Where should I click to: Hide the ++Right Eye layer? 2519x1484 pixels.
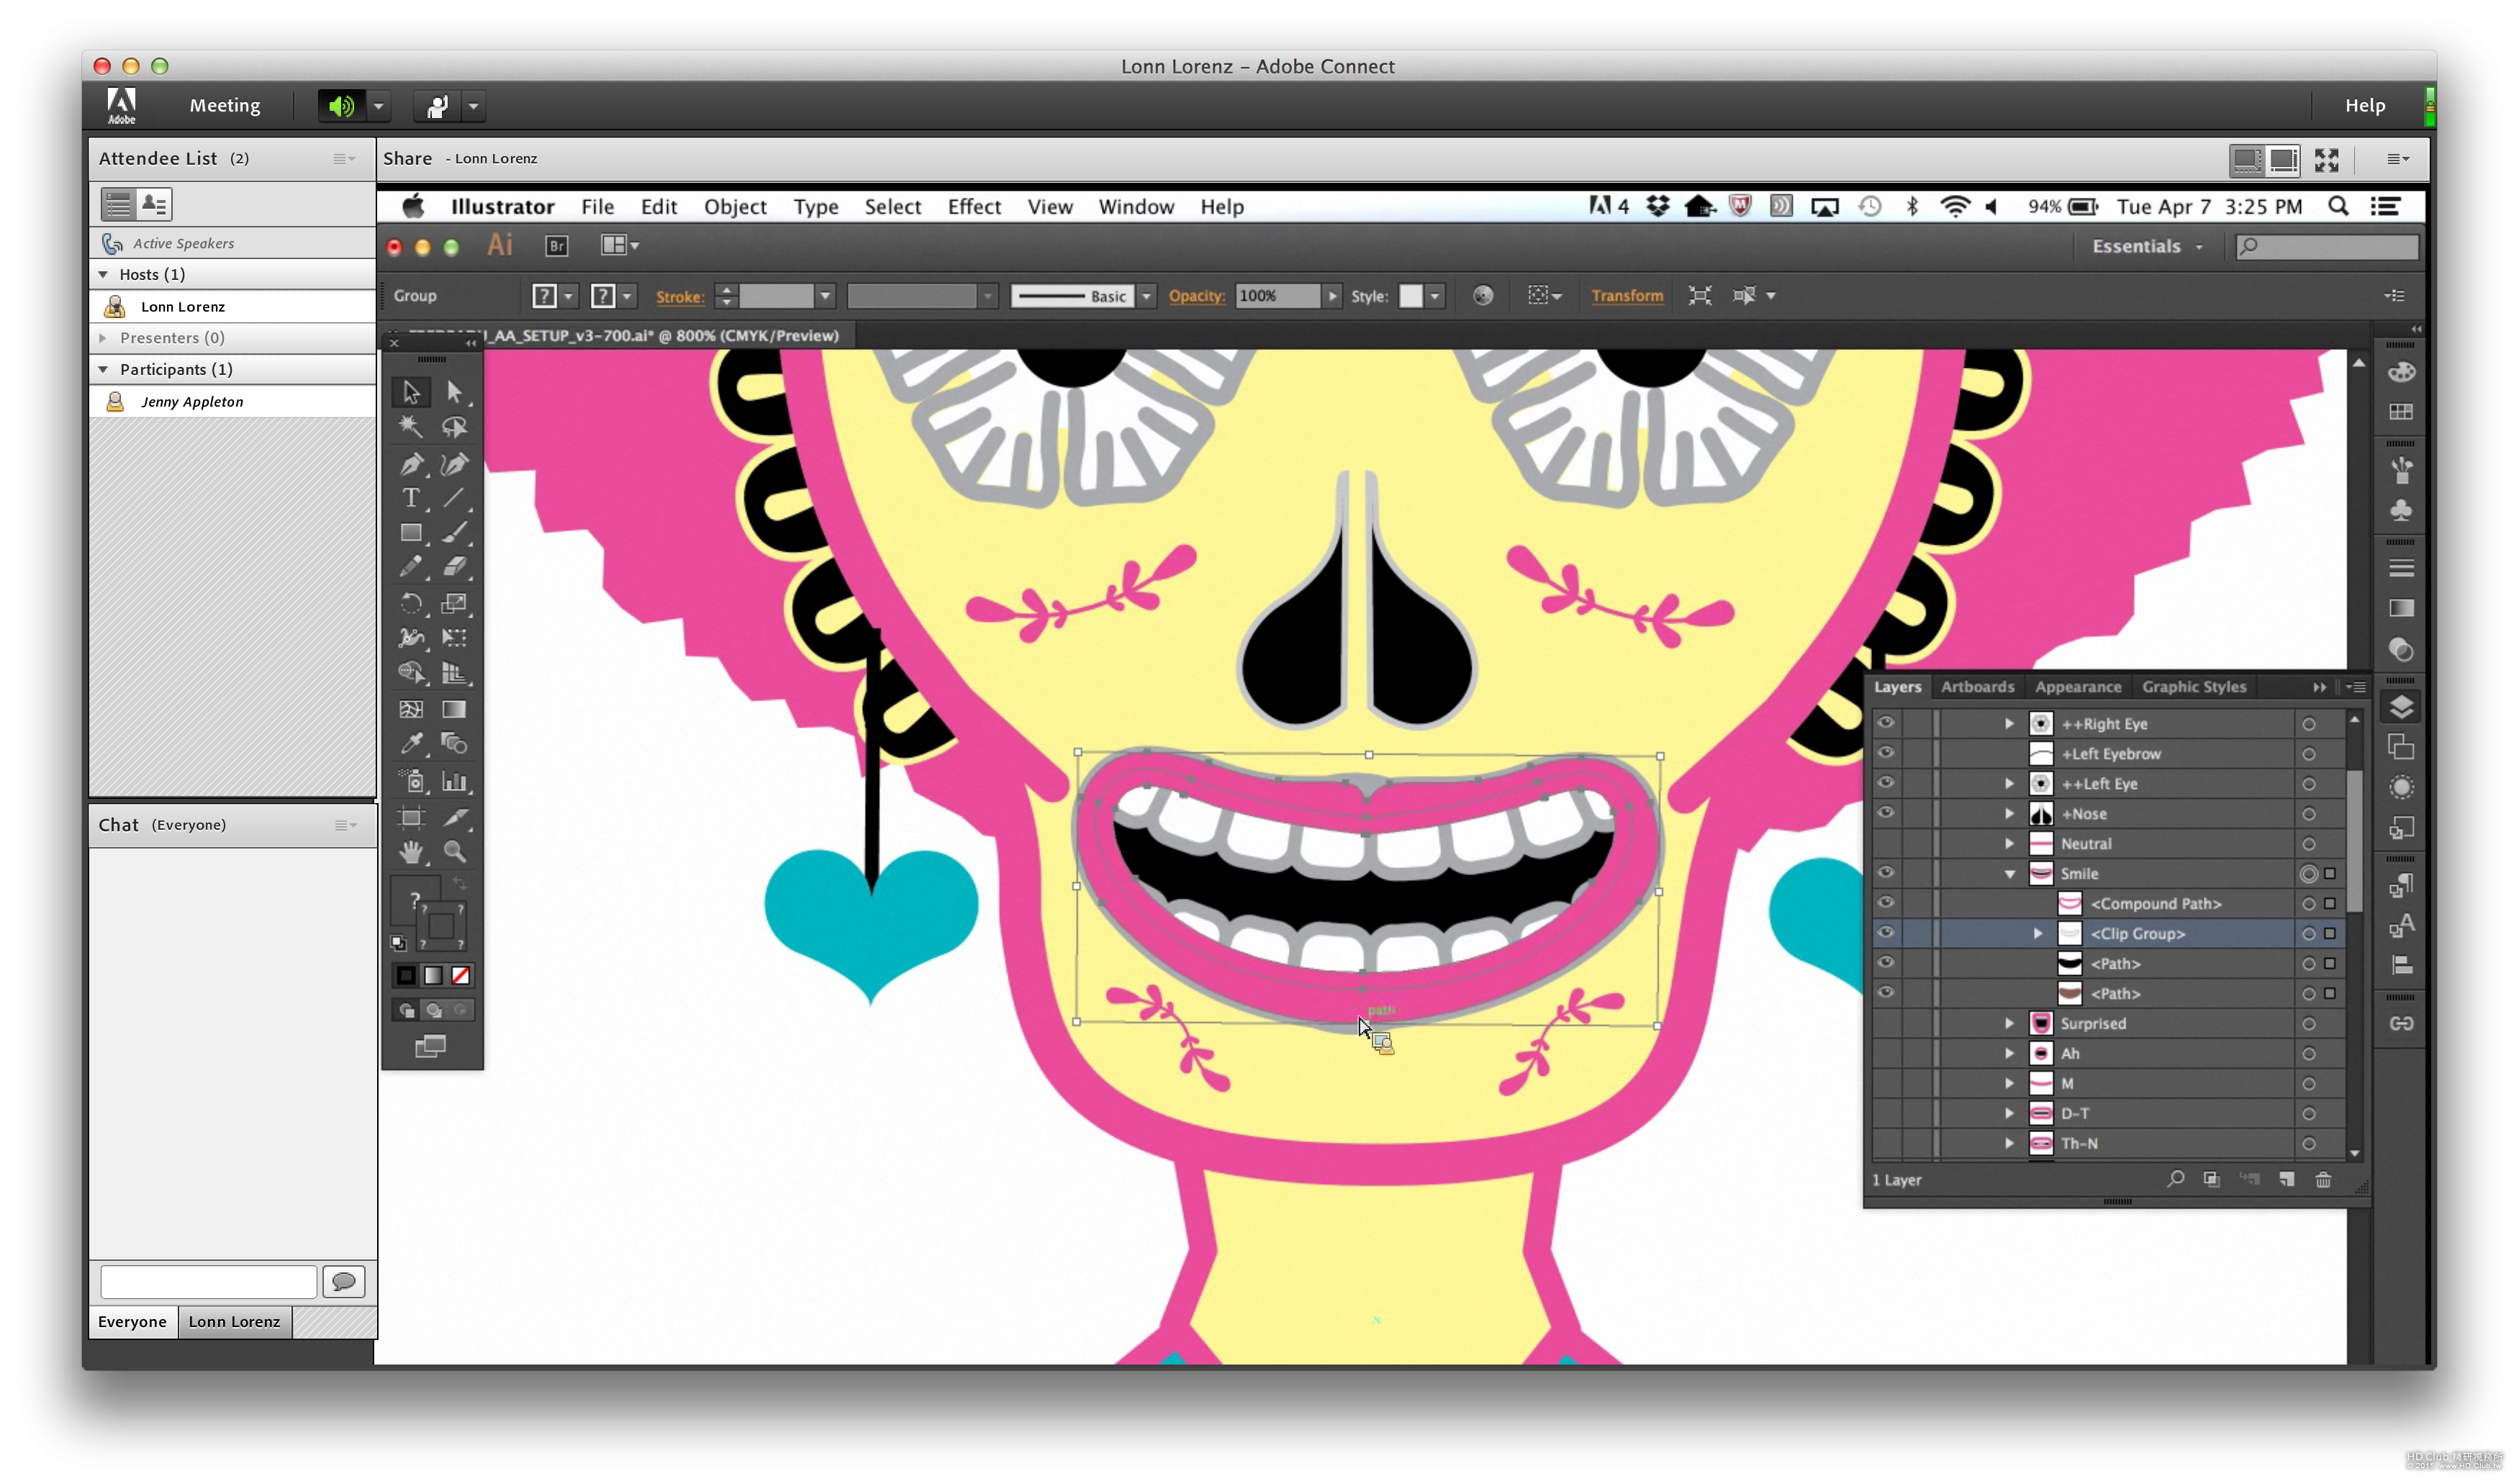(x=1885, y=723)
